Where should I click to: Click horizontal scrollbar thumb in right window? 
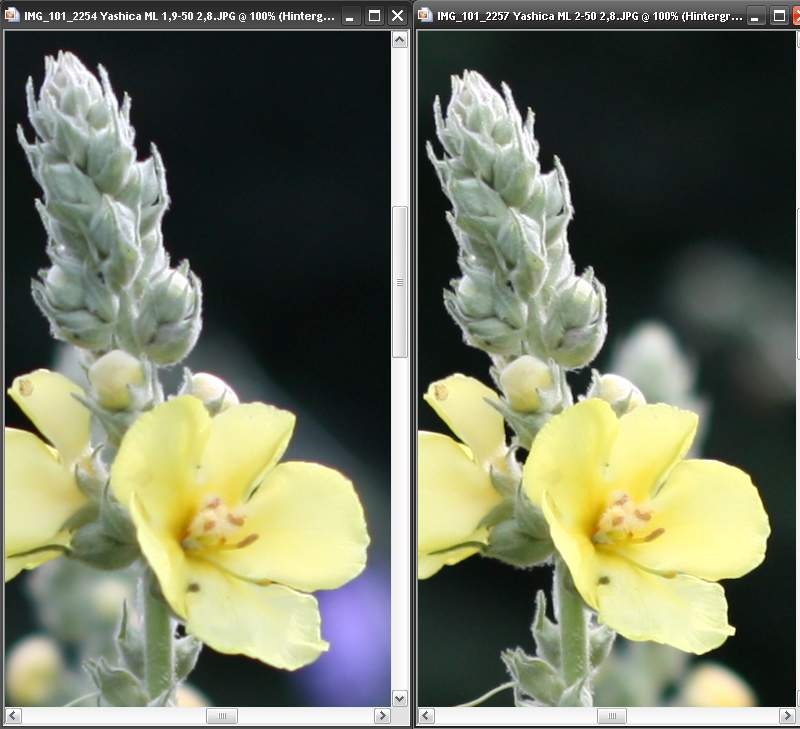click(611, 716)
